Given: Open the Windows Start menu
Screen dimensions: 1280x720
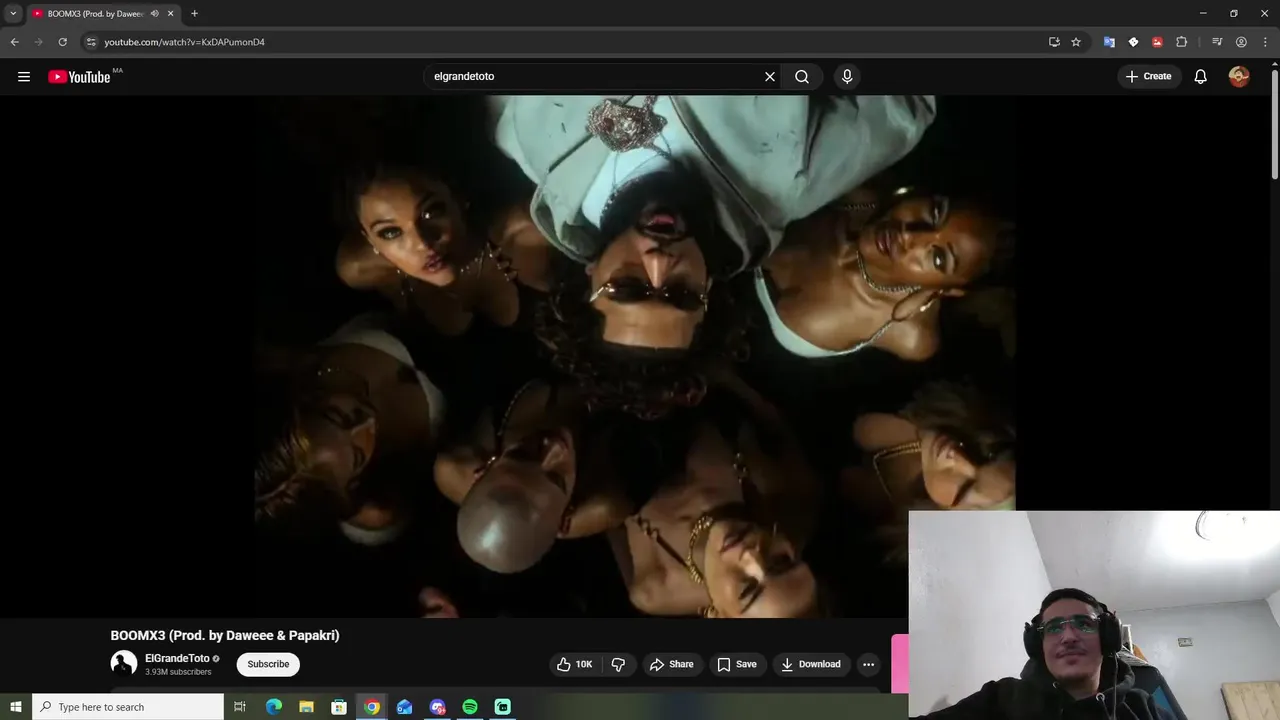Looking at the screenshot, I should (15, 707).
